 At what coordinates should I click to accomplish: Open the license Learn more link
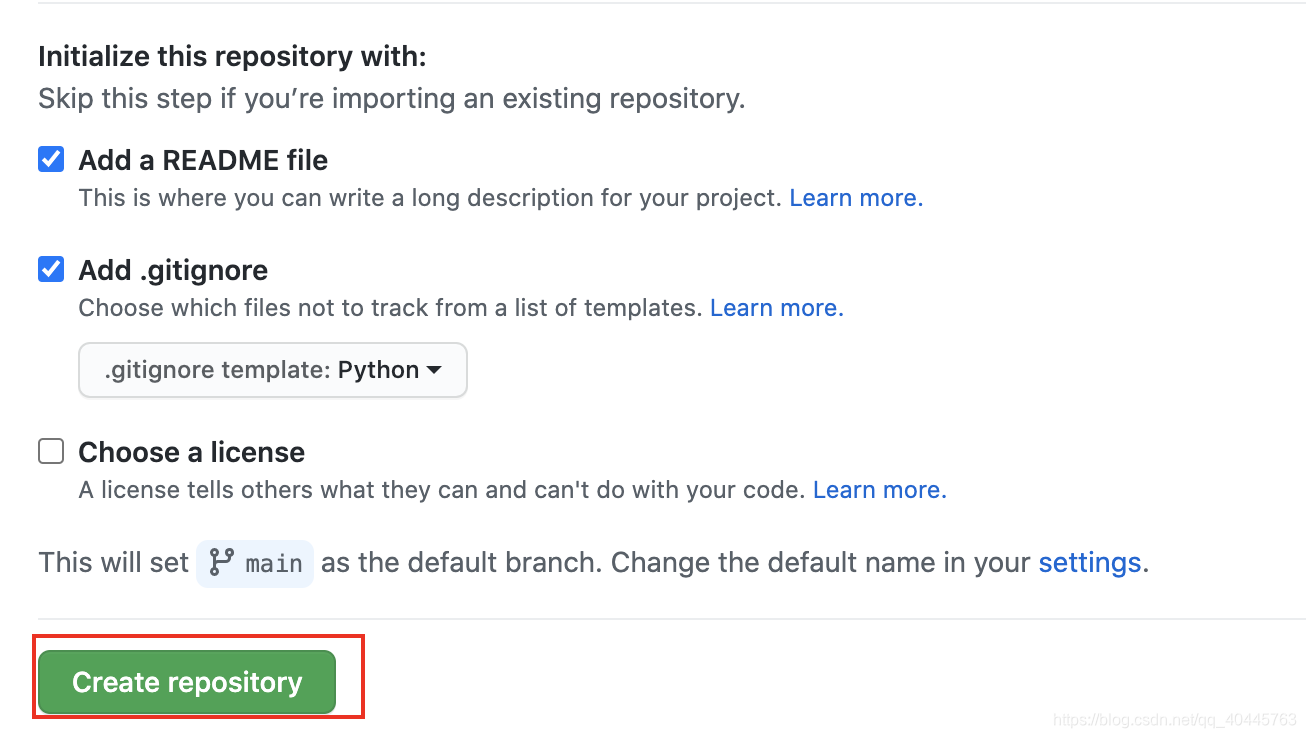point(879,490)
